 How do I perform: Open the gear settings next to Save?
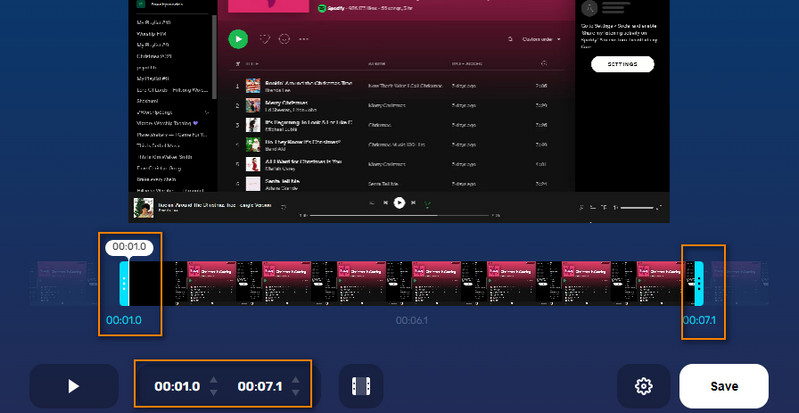coord(644,386)
